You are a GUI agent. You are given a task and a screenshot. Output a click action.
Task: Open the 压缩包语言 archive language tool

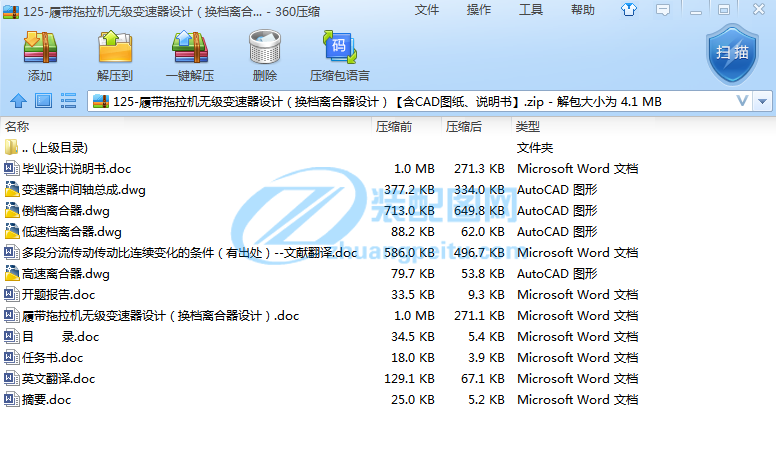point(340,47)
